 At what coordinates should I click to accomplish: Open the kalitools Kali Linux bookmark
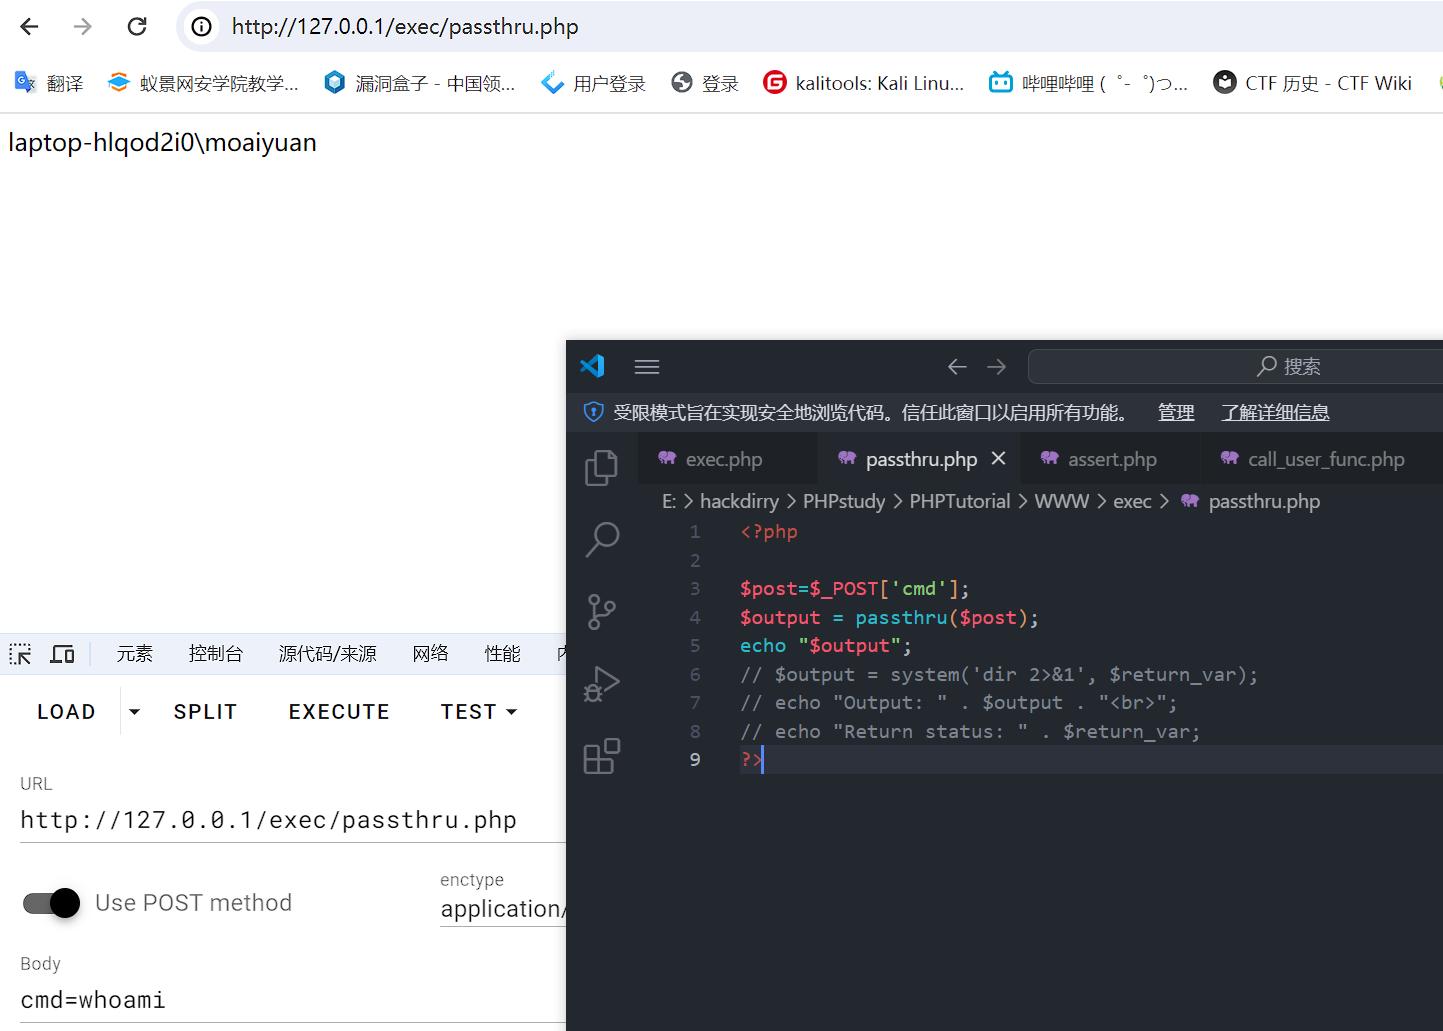point(864,83)
